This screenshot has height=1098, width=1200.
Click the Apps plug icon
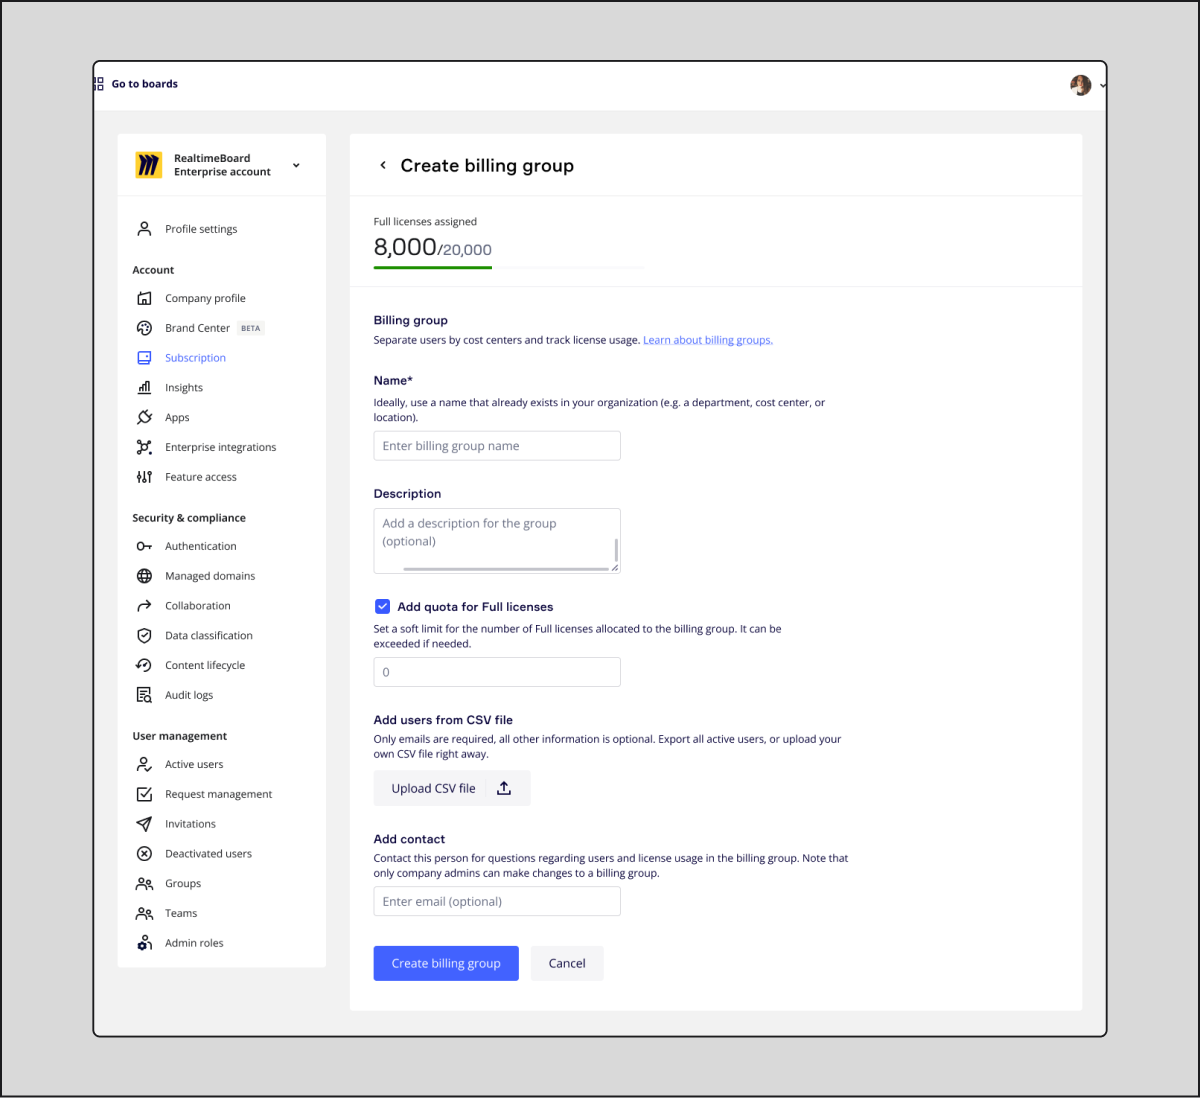(x=144, y=418)
